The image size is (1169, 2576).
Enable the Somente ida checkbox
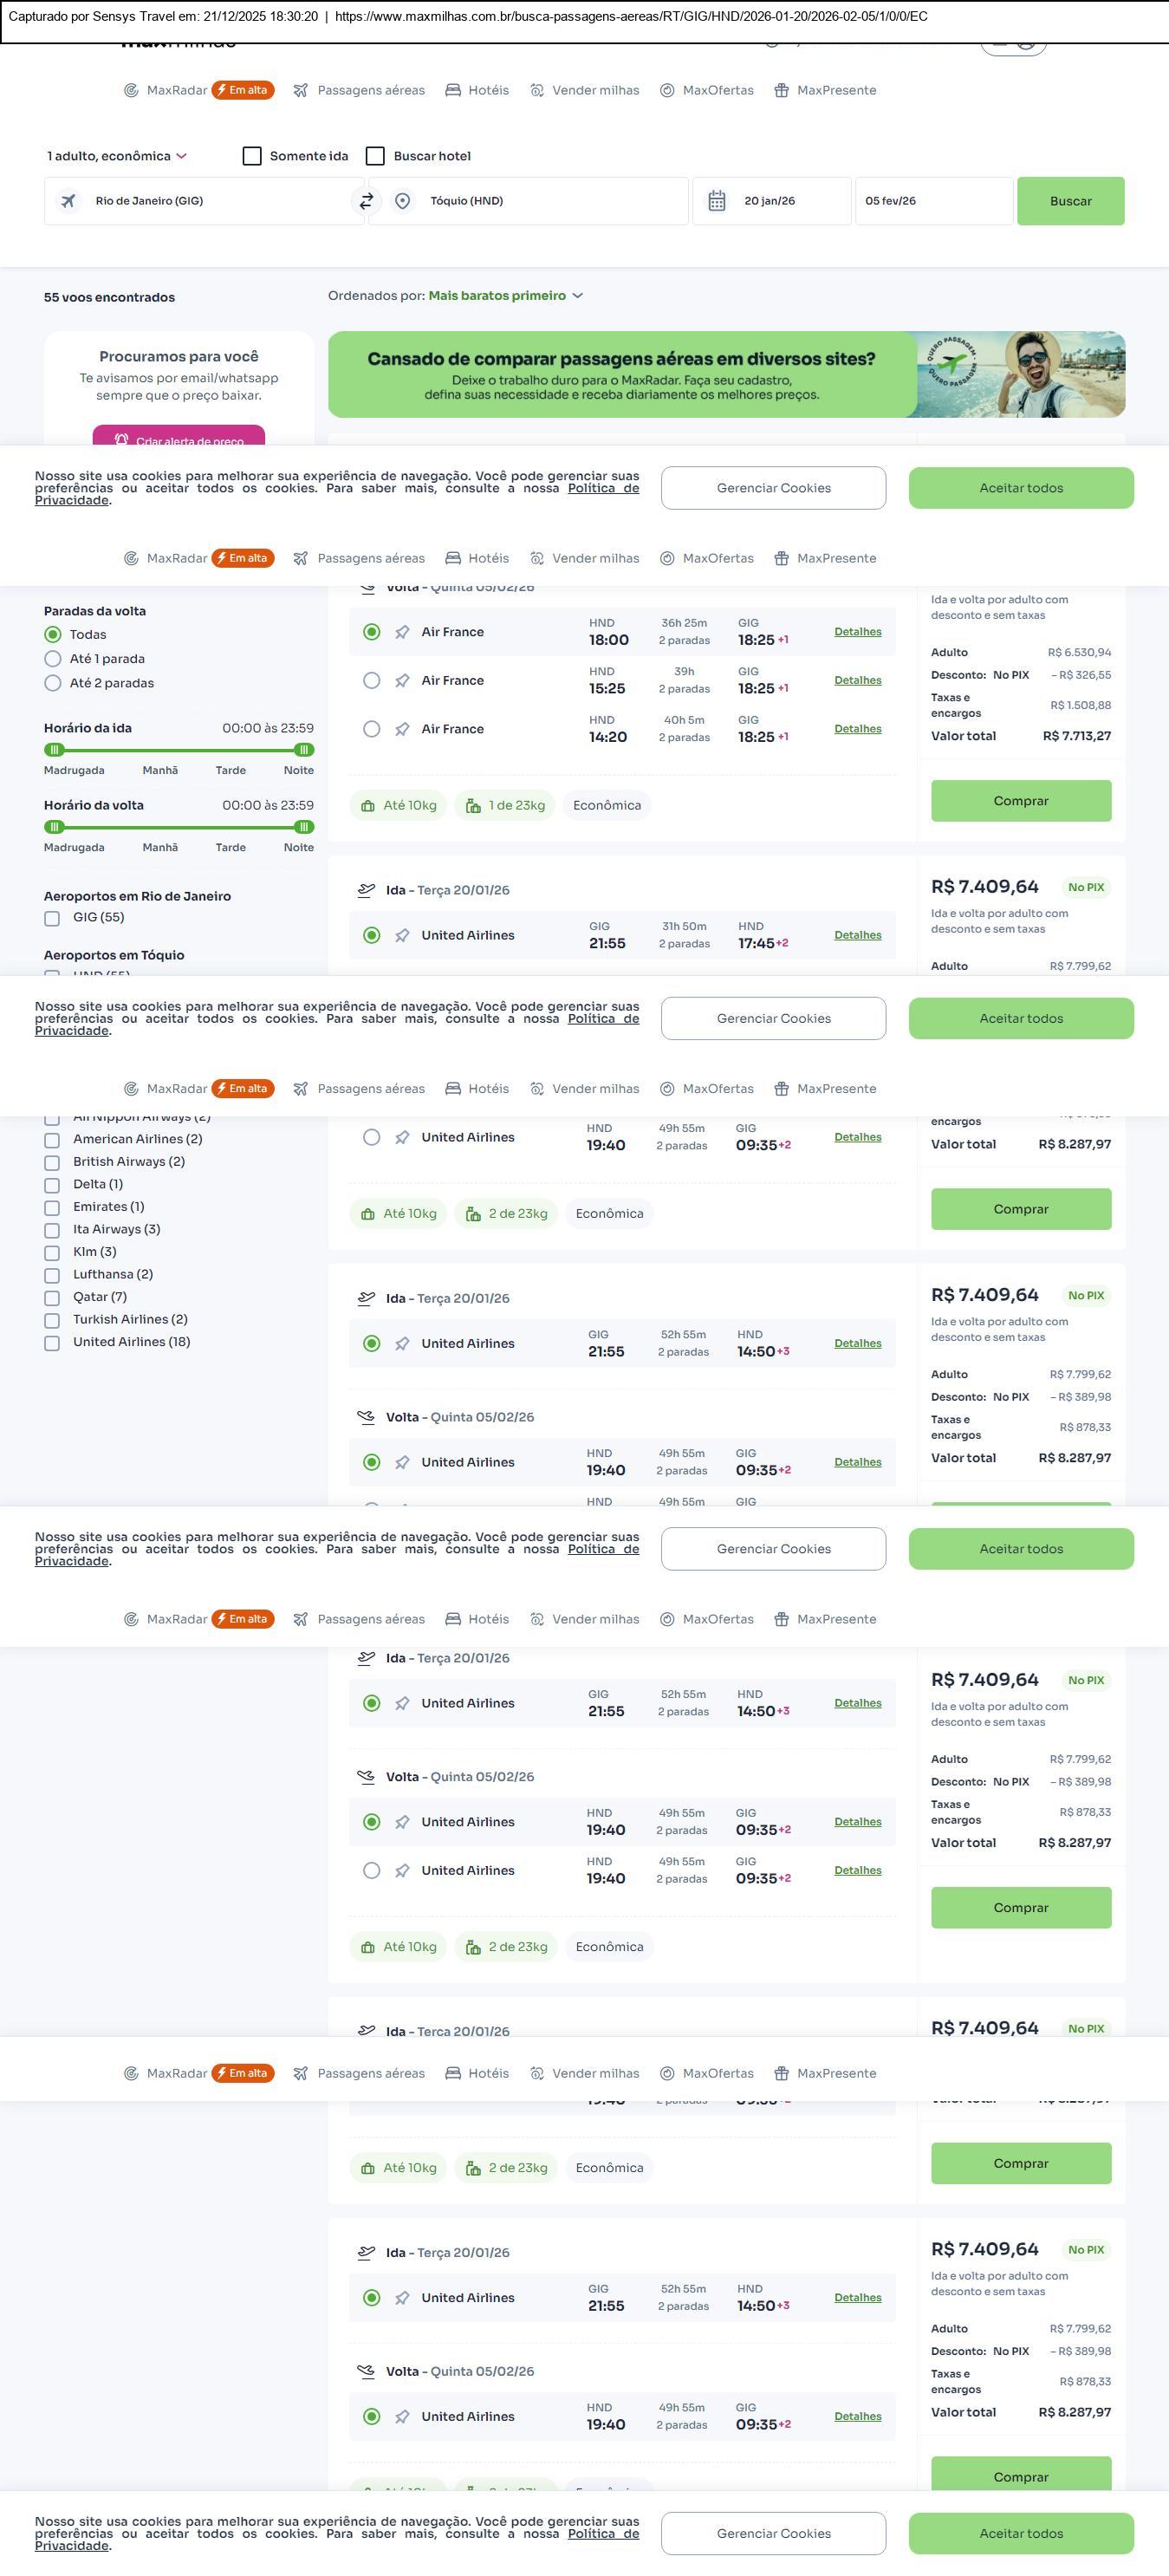click(252, 156)
